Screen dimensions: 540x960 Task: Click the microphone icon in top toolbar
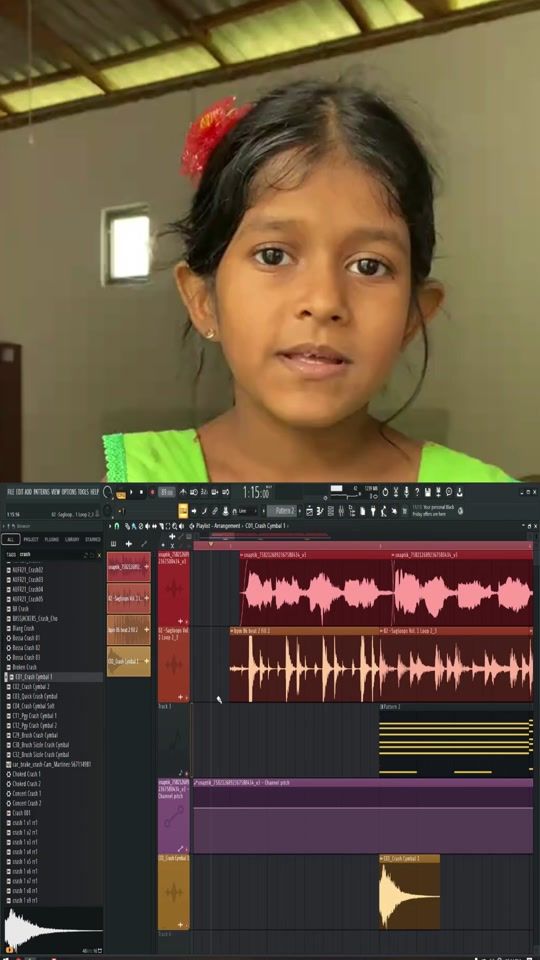(406, 492)
